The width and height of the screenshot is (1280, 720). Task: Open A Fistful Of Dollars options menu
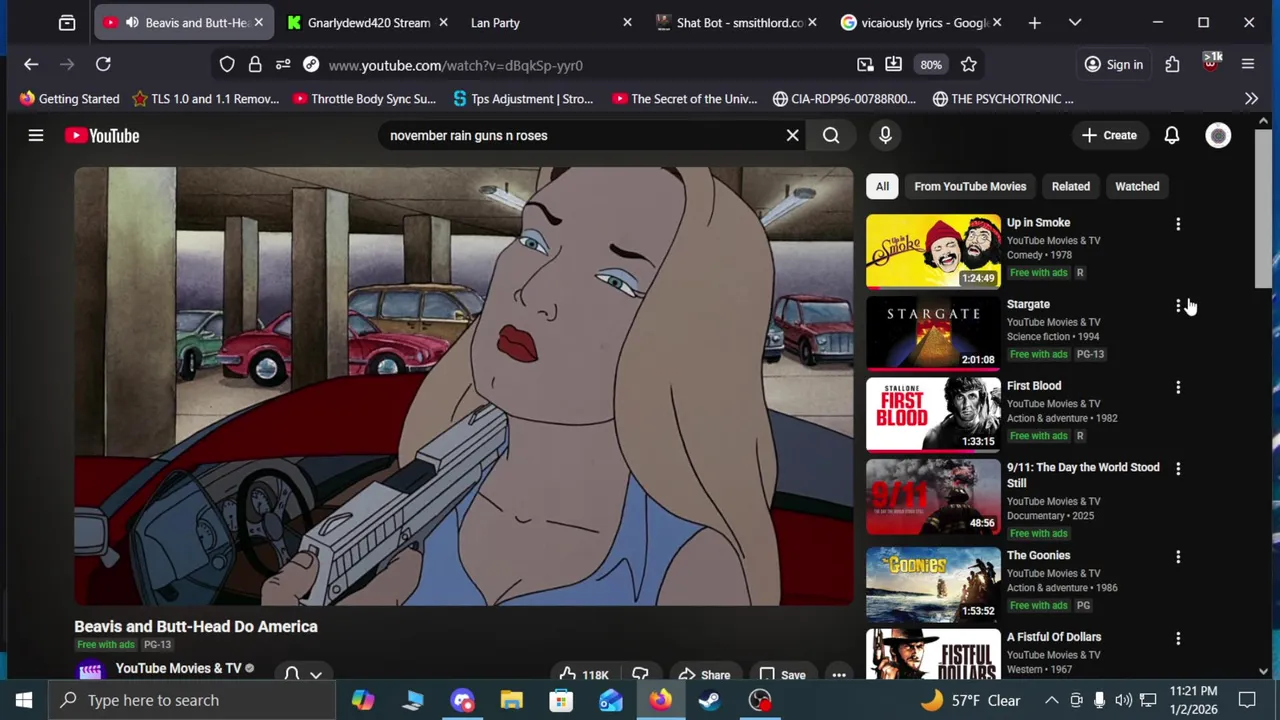point(1178,638)
